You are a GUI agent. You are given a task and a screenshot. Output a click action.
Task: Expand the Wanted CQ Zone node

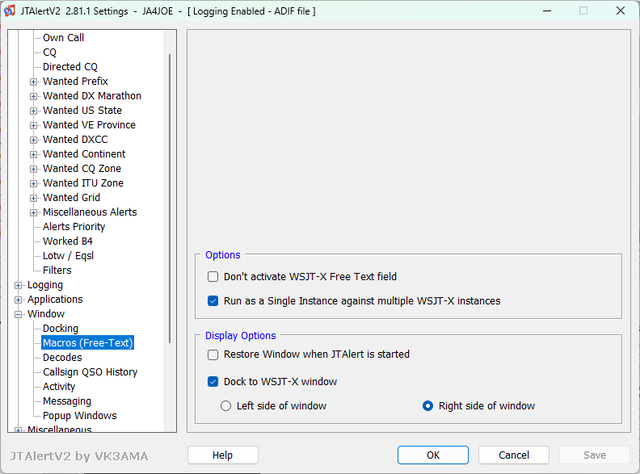pyautogui.click(x=33, y=169)
